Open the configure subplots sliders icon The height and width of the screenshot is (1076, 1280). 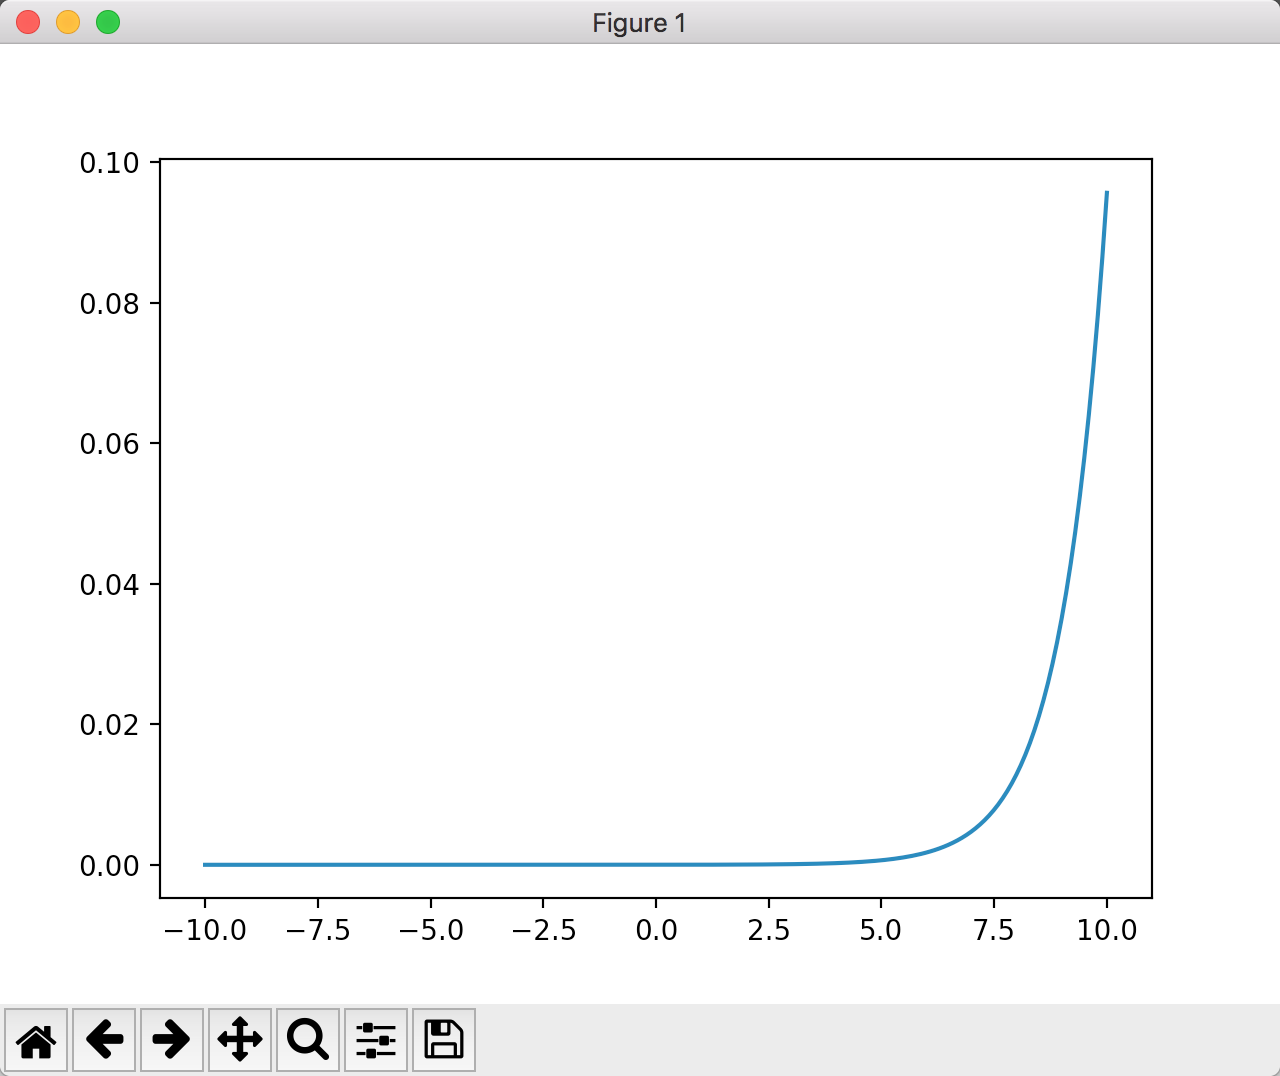[375, 1040]
